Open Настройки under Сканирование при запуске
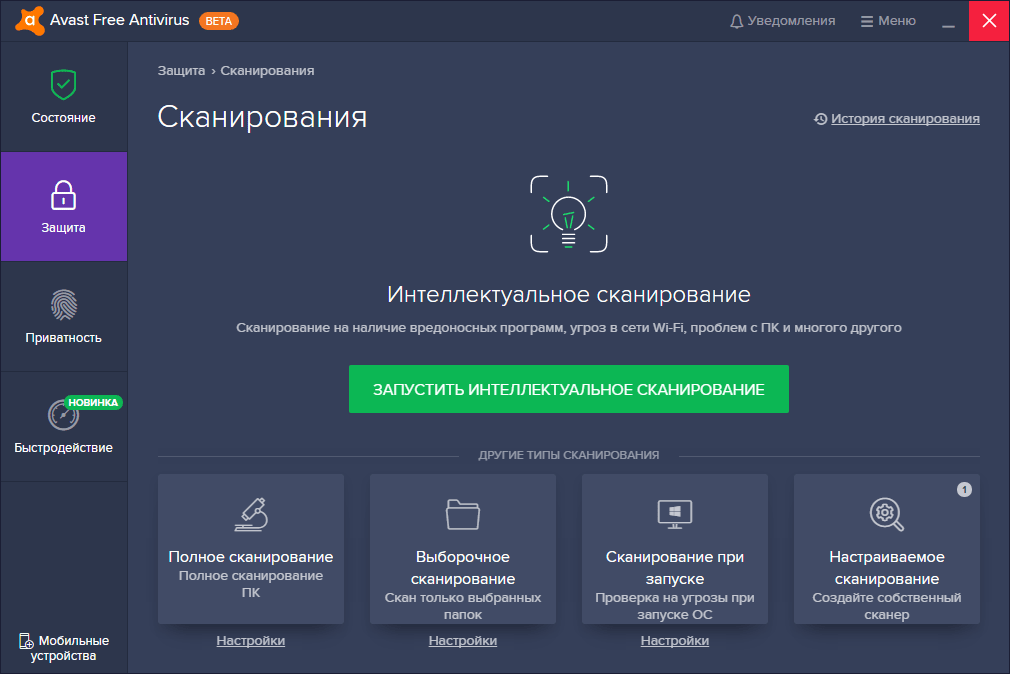Screen dimensions: 1010x674 point(675,640)
